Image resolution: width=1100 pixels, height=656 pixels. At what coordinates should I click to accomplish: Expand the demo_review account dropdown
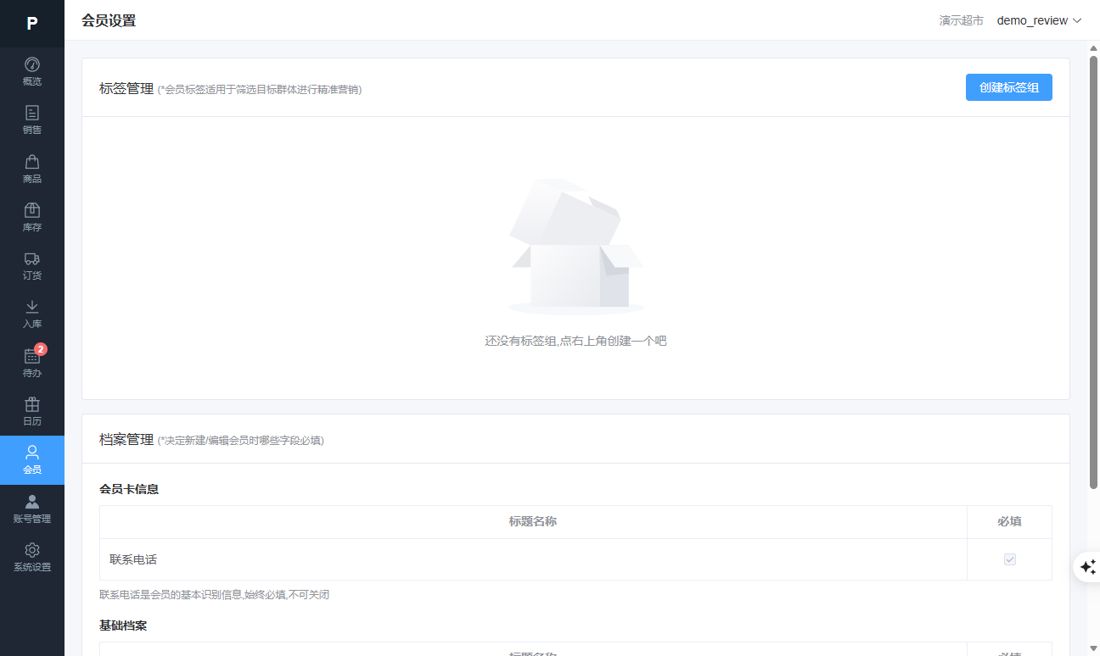tap(1038, 20)
